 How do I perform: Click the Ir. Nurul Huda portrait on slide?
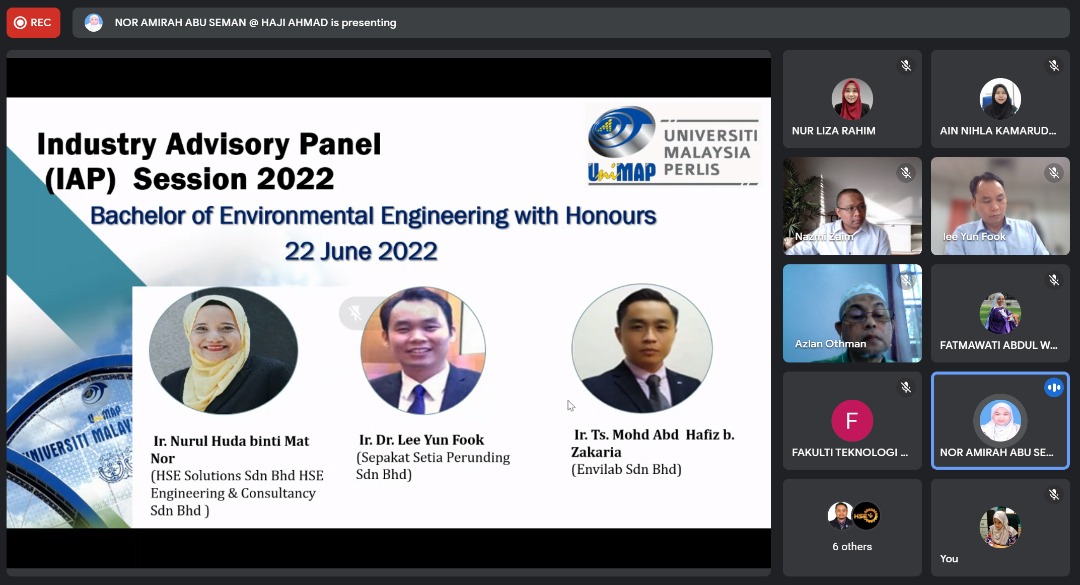[223, 351]
